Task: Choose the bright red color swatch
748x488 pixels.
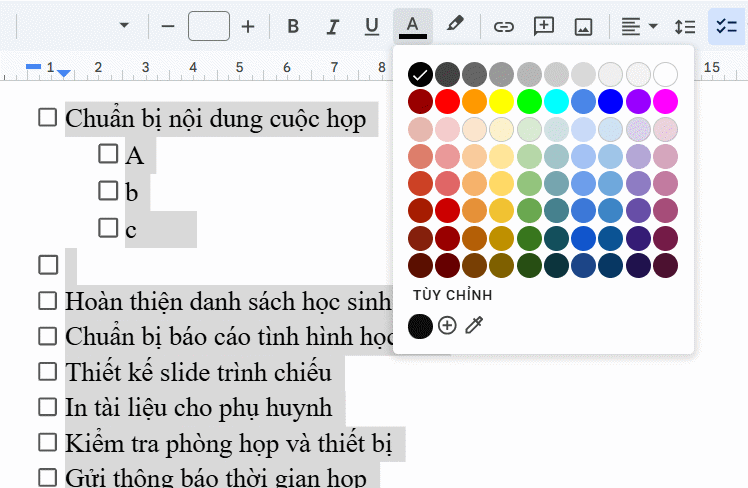Action: 447,102
